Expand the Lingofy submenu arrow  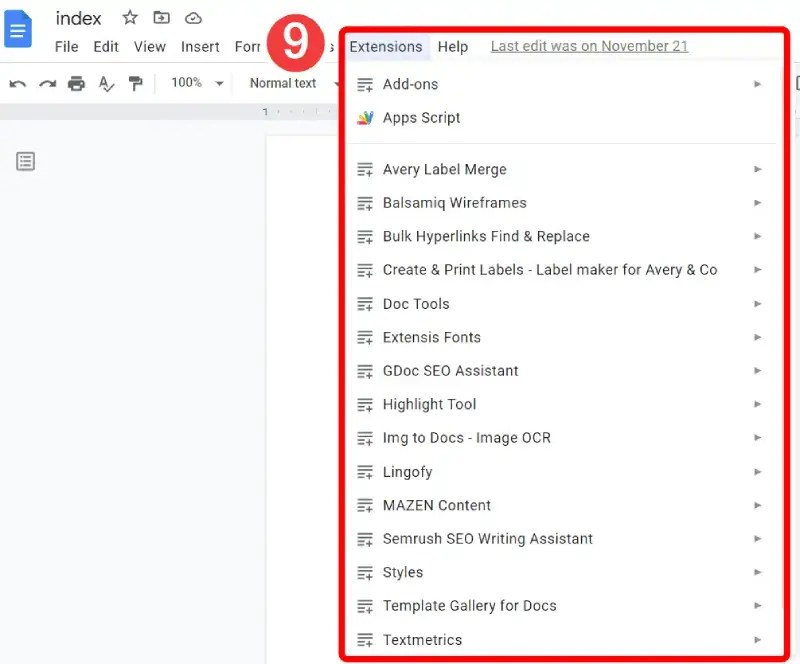tap(758, 472)
